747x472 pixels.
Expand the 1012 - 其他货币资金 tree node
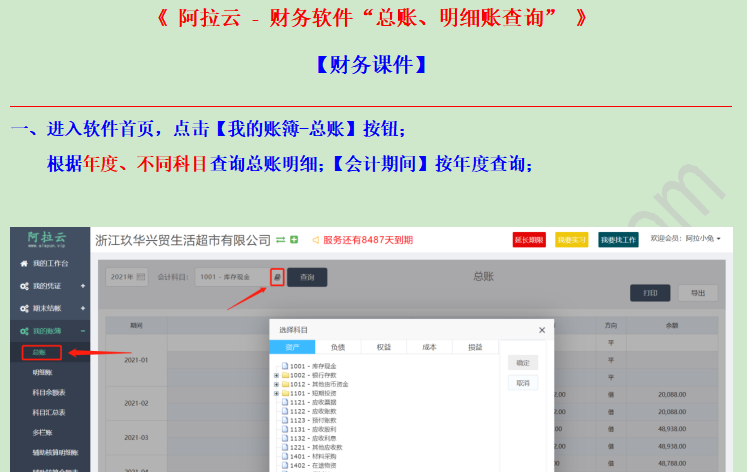click(276, 384)
